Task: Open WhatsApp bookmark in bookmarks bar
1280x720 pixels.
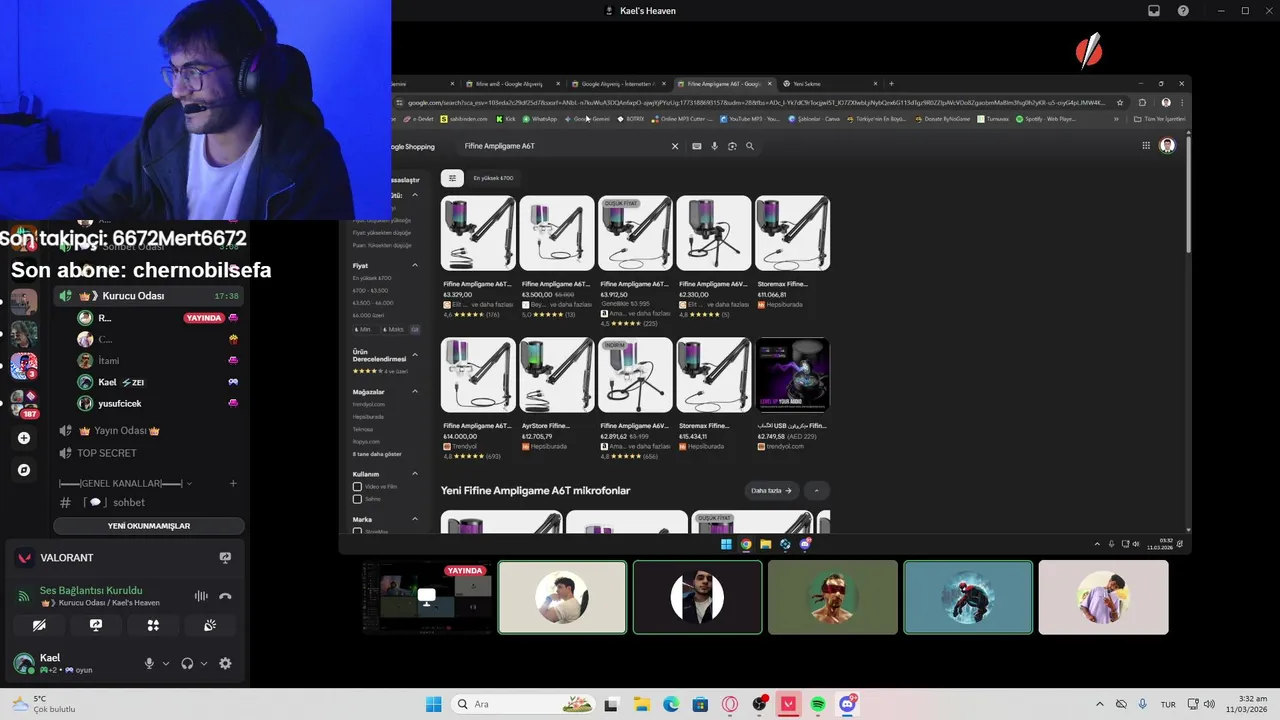Action: pos(539,119)
